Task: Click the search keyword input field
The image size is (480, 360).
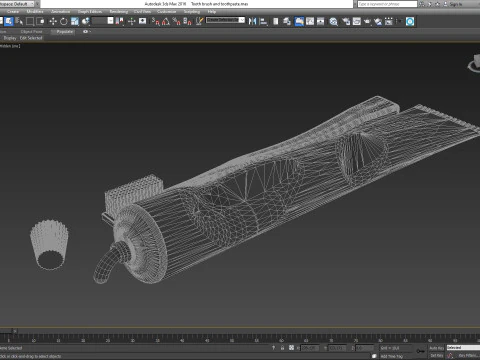Action: [x=387, y=4]
